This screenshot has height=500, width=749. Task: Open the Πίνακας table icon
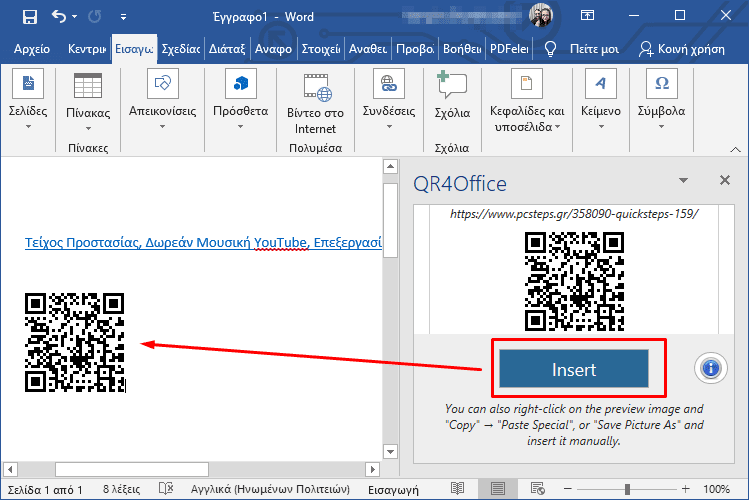click(x=88, y=87)
